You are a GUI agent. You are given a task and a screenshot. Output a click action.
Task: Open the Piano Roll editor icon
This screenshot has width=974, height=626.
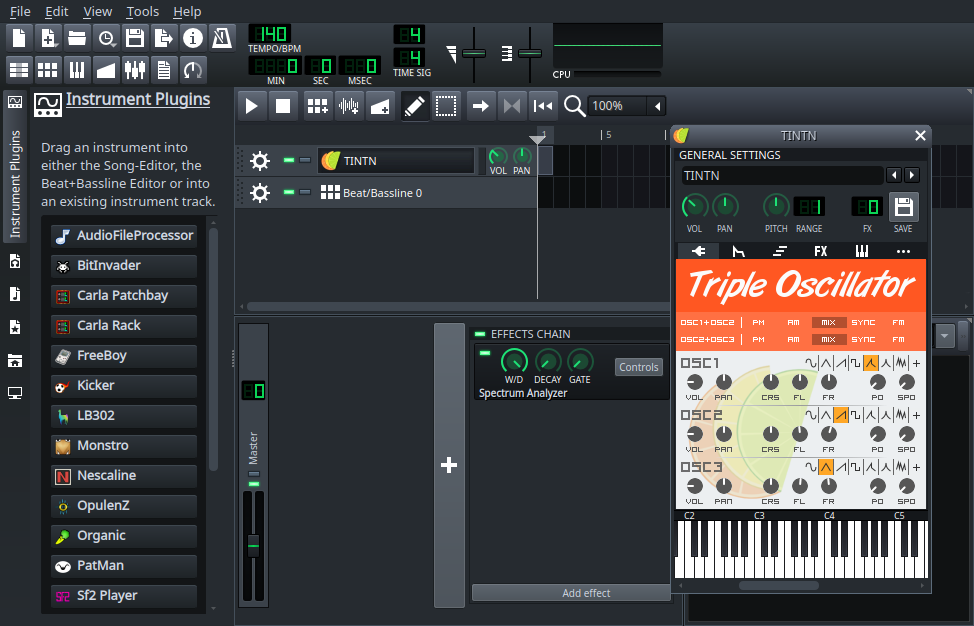click(76, 70)
